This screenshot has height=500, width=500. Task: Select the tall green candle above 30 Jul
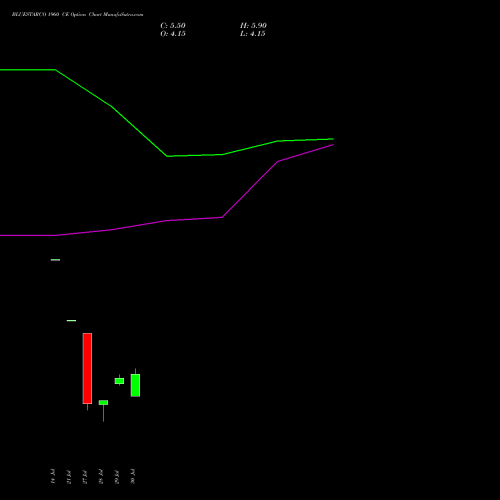(135, 385)
